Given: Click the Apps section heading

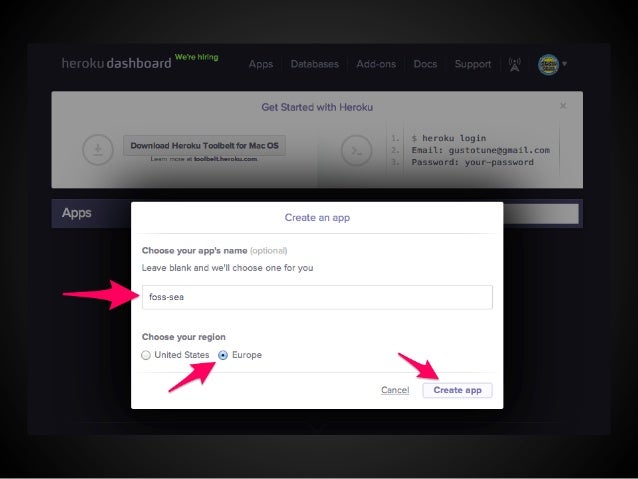Looking at the screenshot, I should coord(76,213).
